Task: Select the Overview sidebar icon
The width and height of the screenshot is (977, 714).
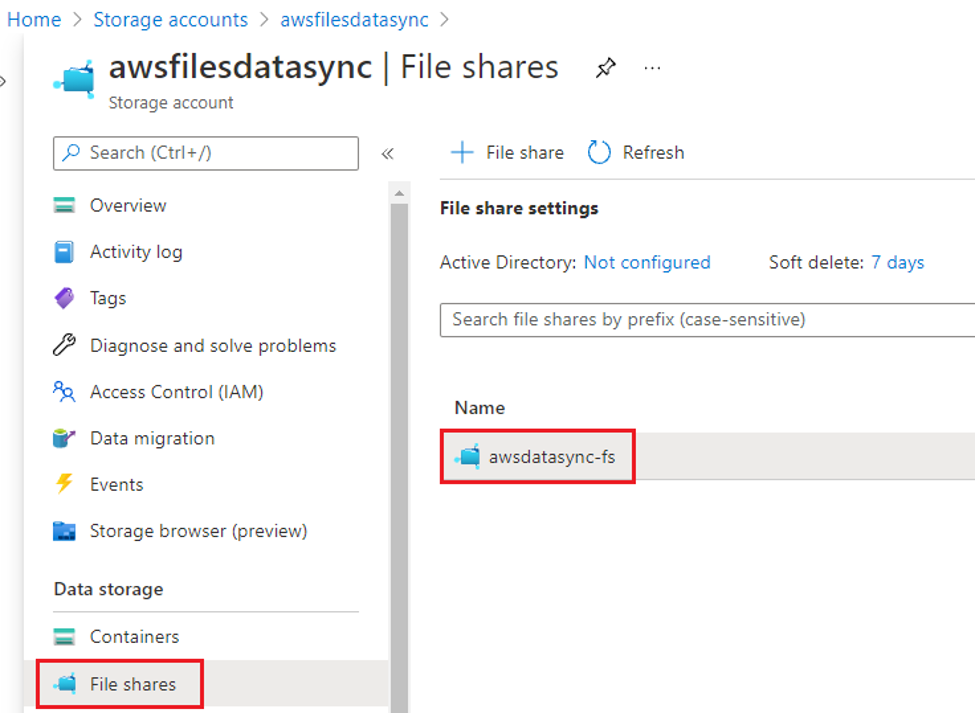Action: click(65, 205)
